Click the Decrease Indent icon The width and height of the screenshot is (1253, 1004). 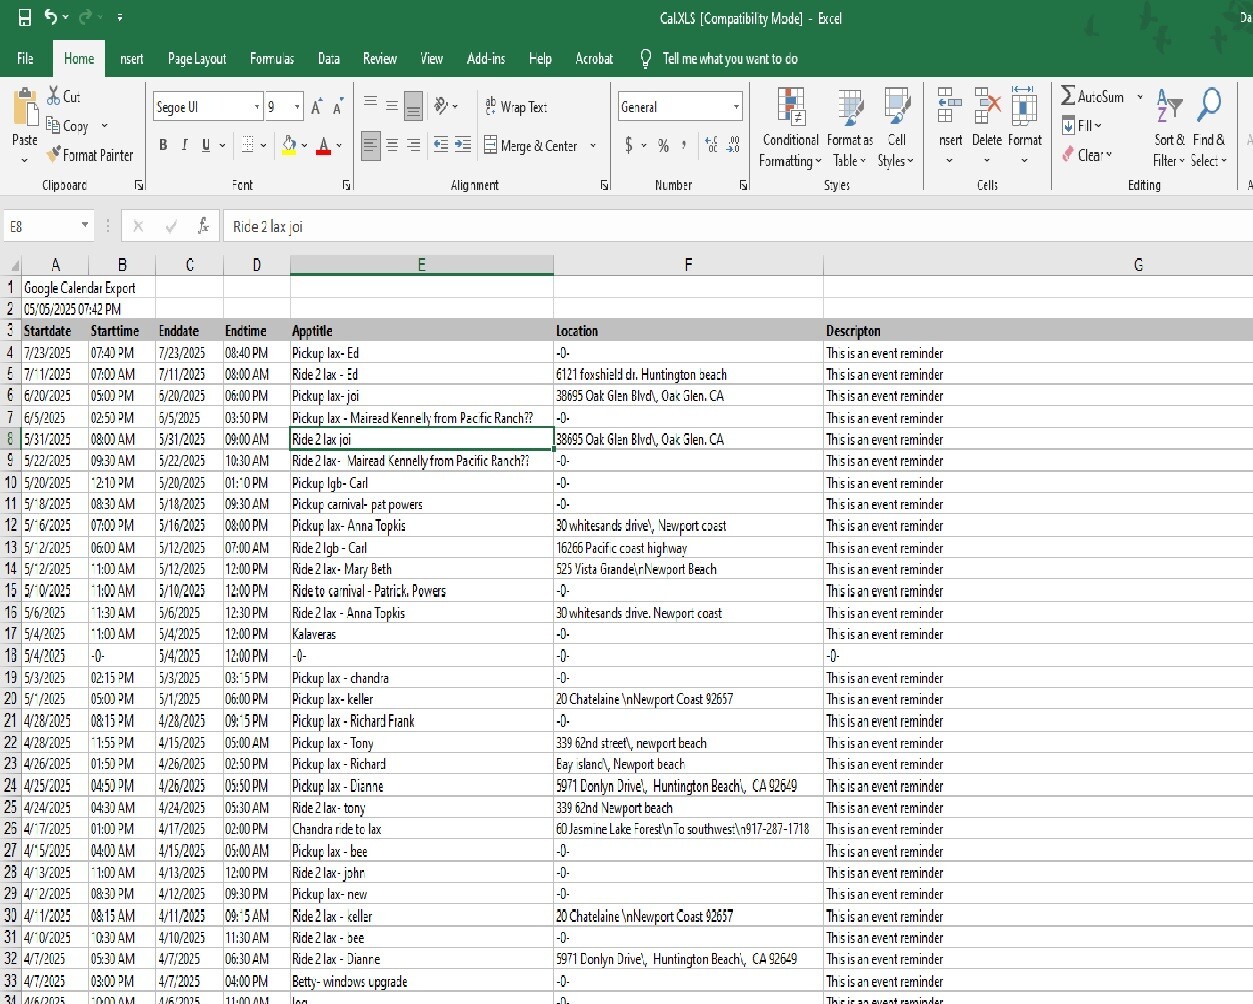pos(441,145)
